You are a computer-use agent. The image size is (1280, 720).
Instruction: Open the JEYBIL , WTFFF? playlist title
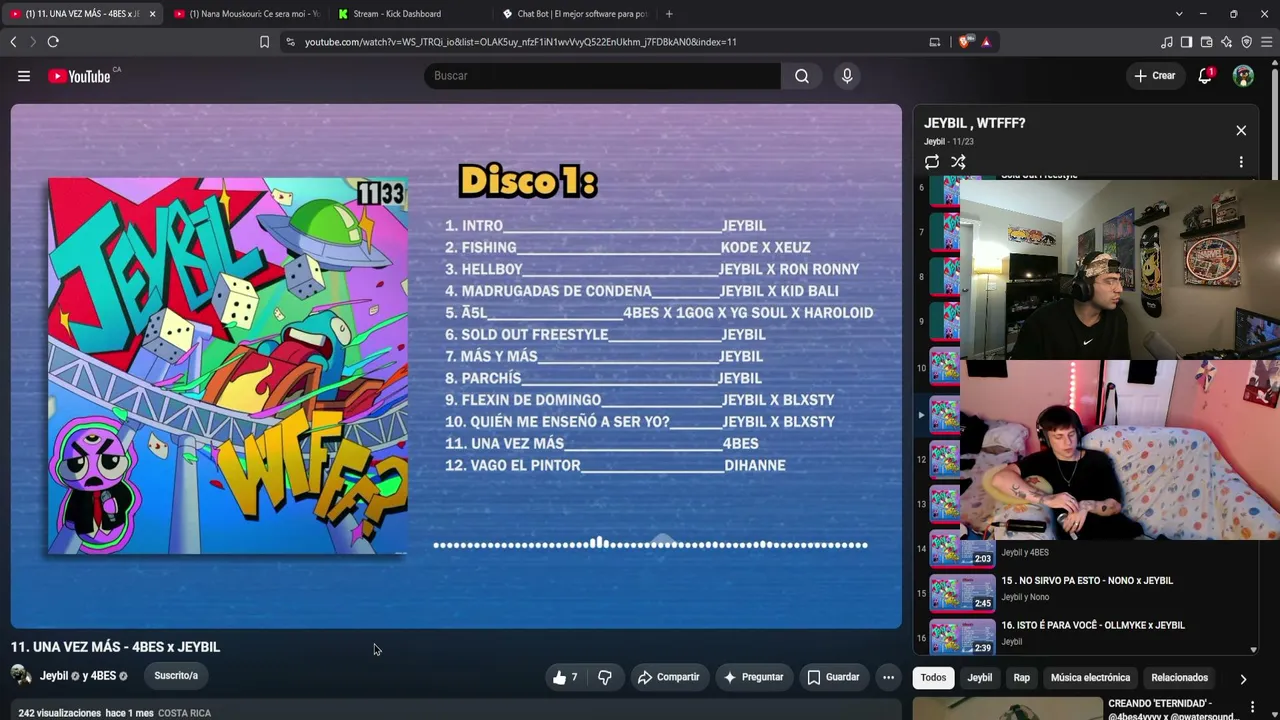click(974, 123)
